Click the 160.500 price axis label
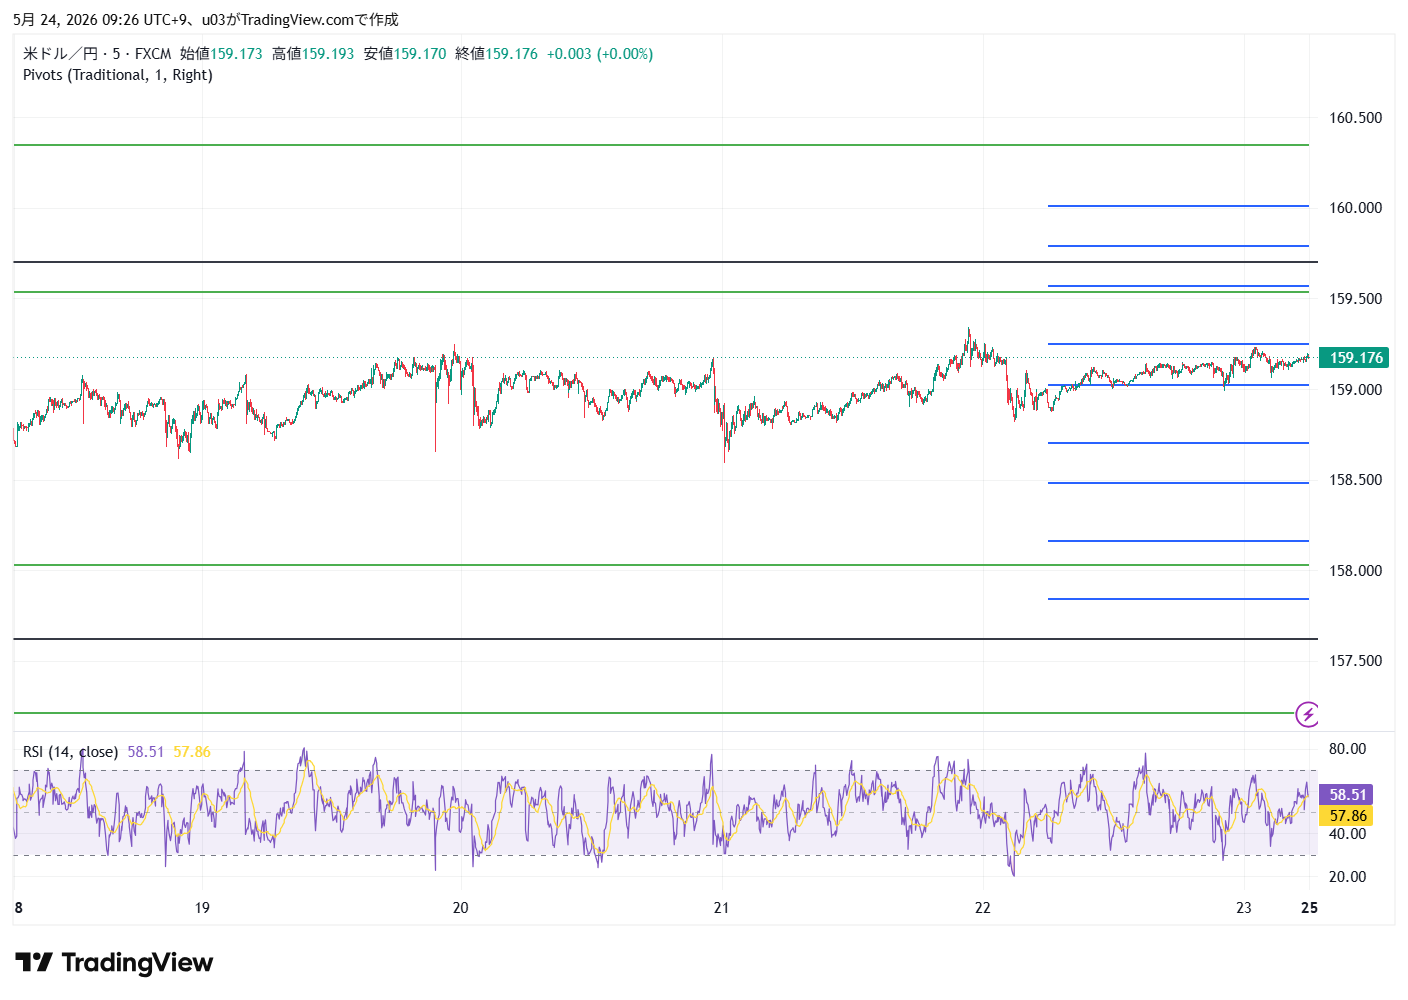Screen dimensions: 1408x1000 click(1355, 118)
